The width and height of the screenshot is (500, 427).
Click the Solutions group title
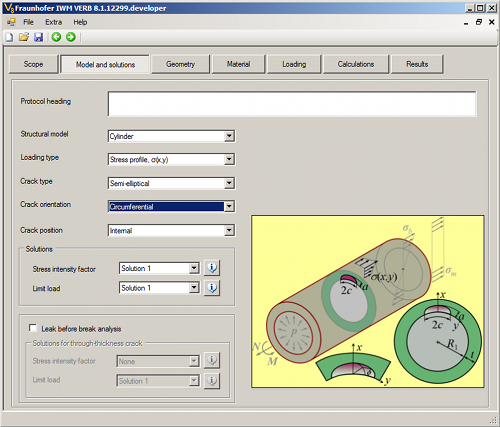pyautogui.click(x=39, y=249)
